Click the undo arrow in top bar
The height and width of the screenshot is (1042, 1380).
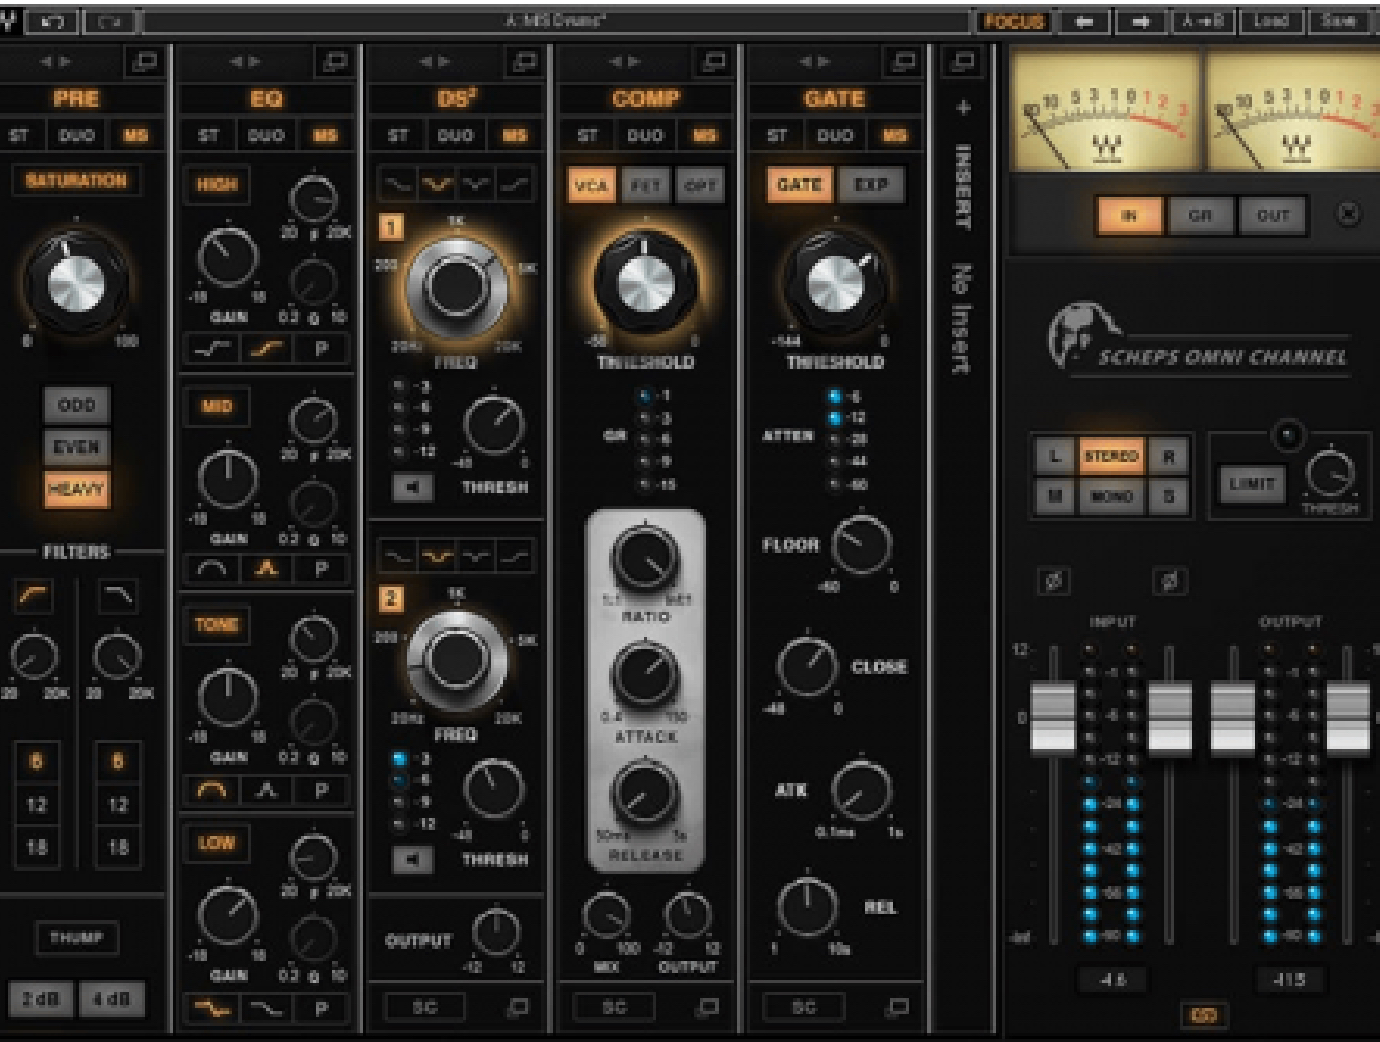pos(53,20)
